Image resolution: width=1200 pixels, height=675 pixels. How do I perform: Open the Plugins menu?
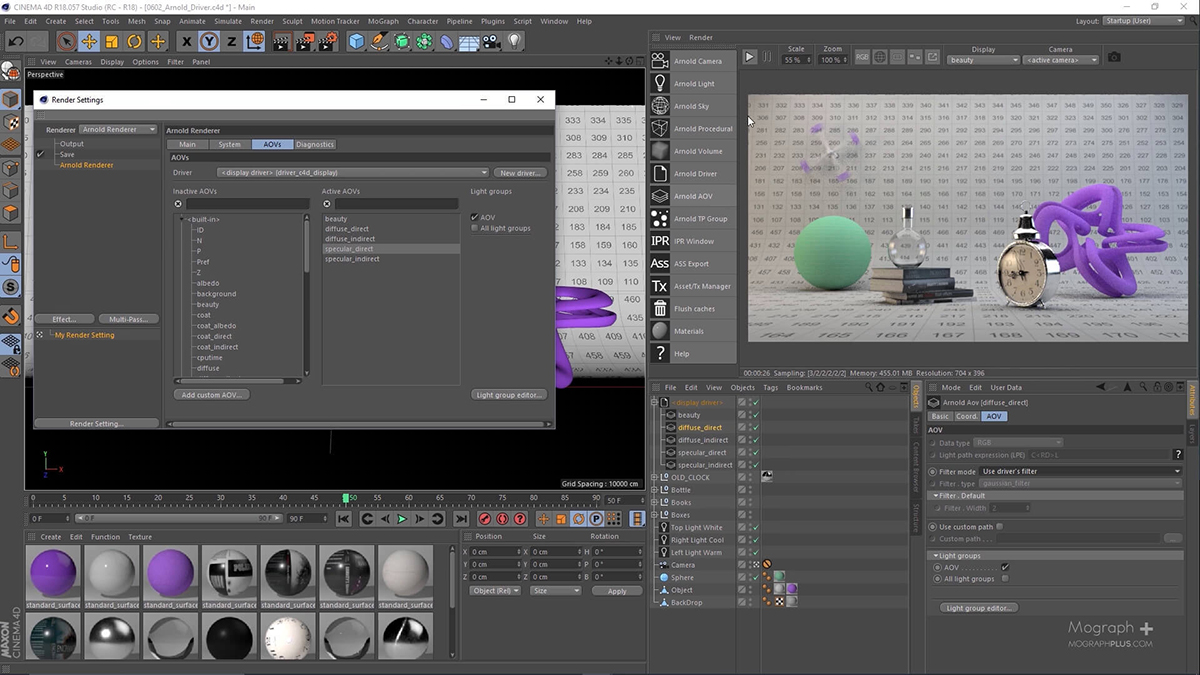492,21
